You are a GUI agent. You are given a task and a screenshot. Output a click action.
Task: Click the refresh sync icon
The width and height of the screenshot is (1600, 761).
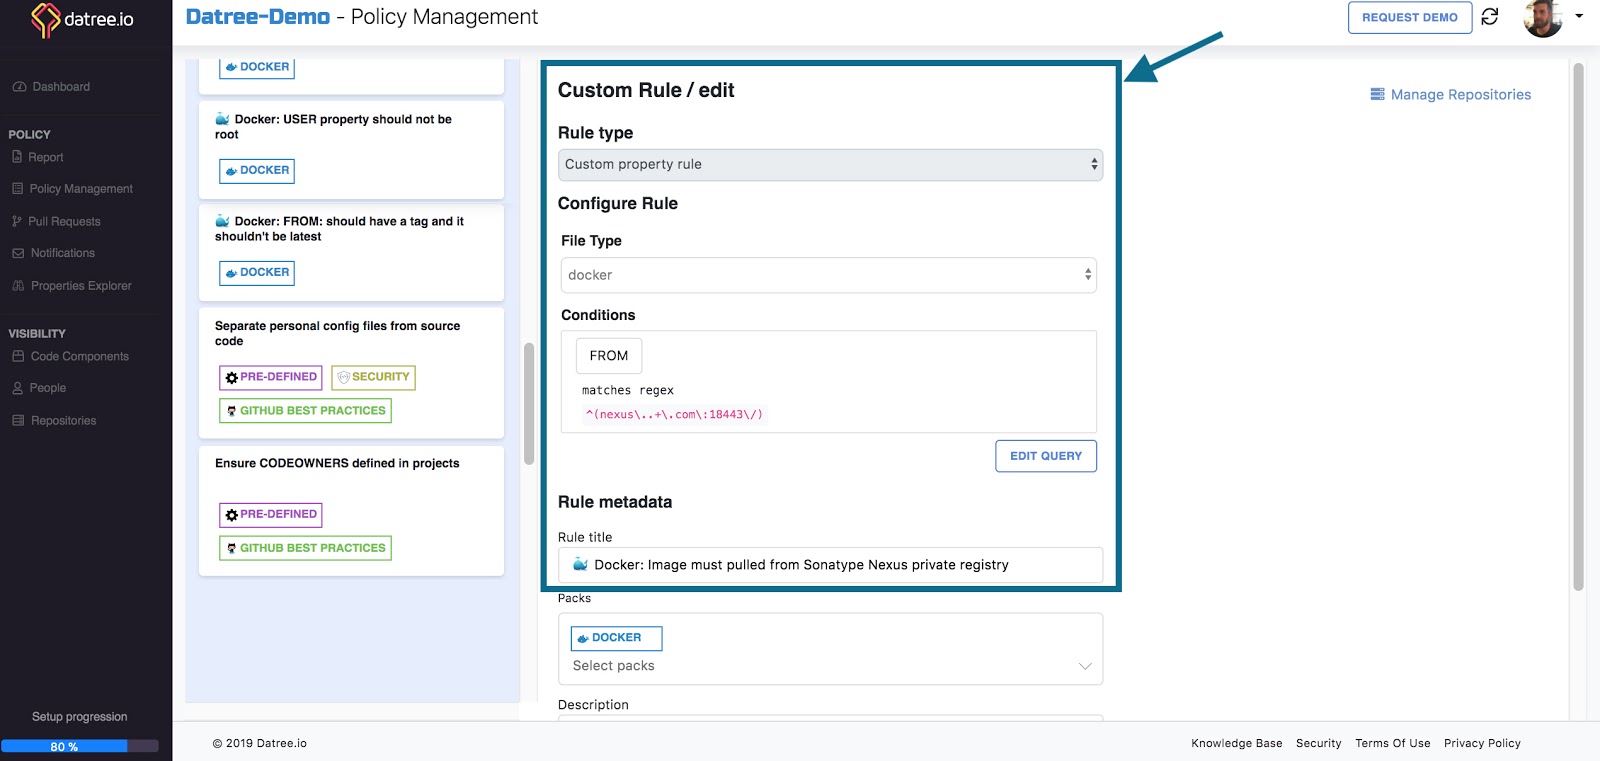coord(1489,17)
